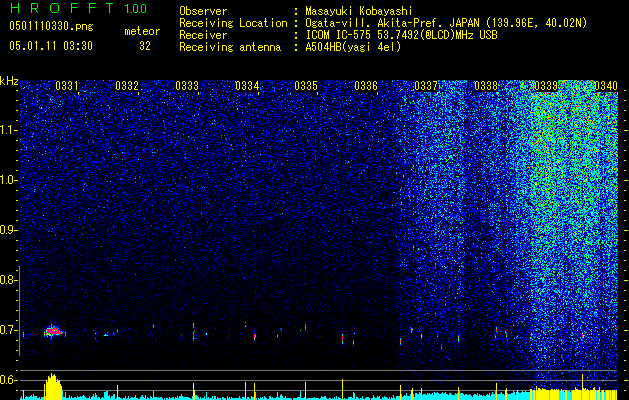This screenshot has height=400, width=629.
Task: Click the Receiving antenna label
Action: [230, 47]
